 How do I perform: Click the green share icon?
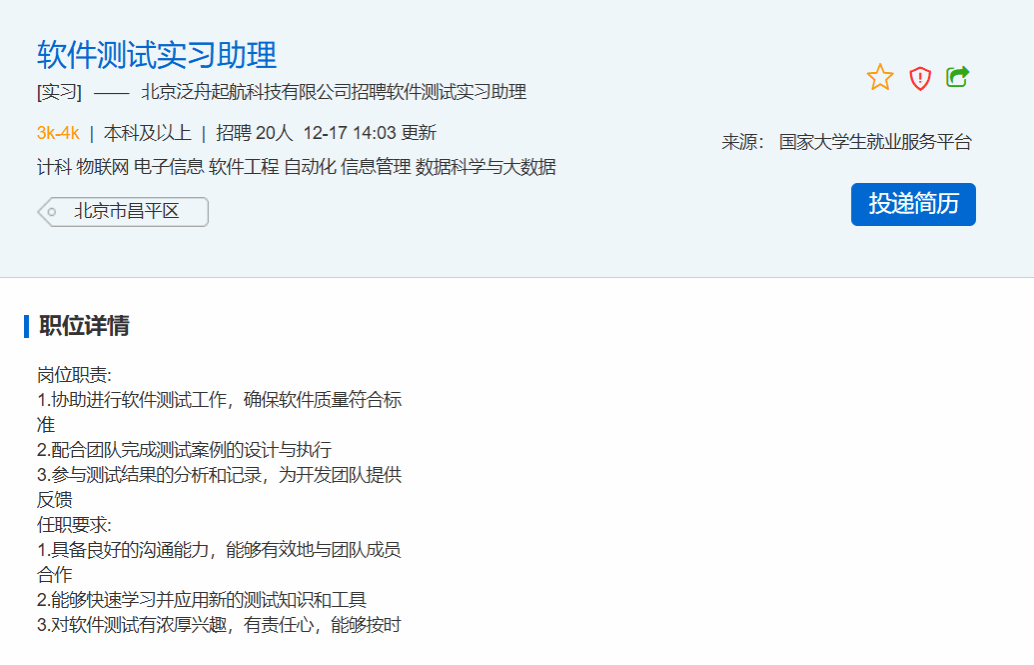pyautogui.click(x=958, y=77)
